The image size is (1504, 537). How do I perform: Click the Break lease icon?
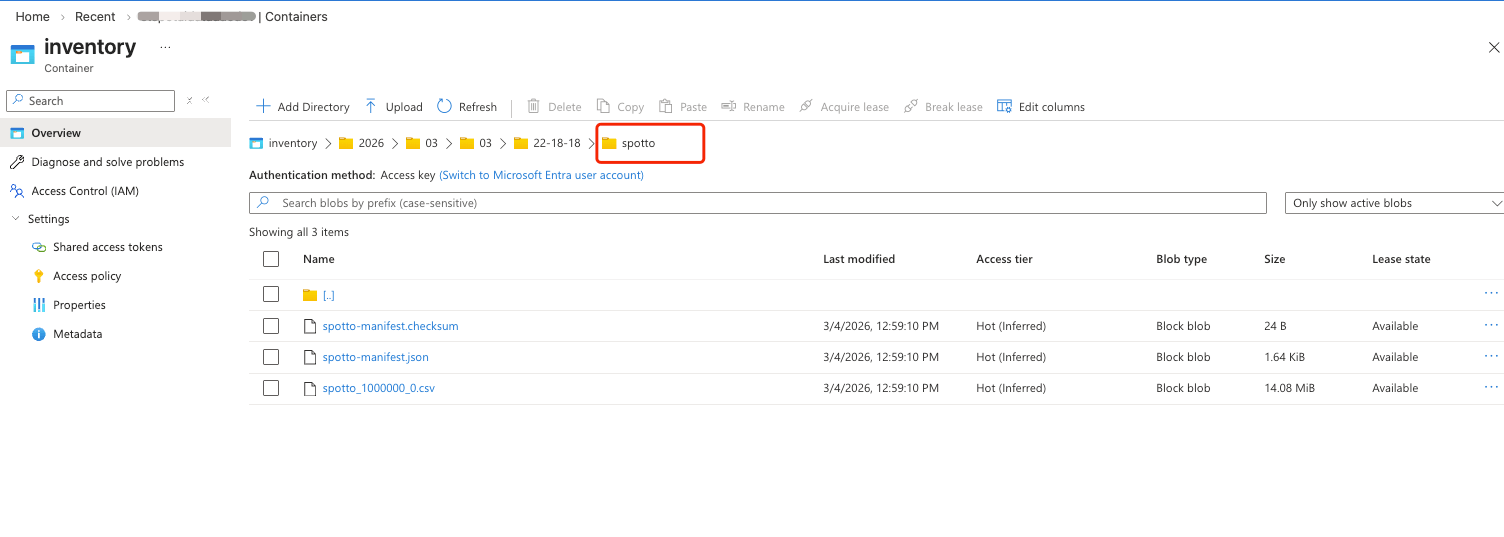pyautogui.click(x=910, y=106)
